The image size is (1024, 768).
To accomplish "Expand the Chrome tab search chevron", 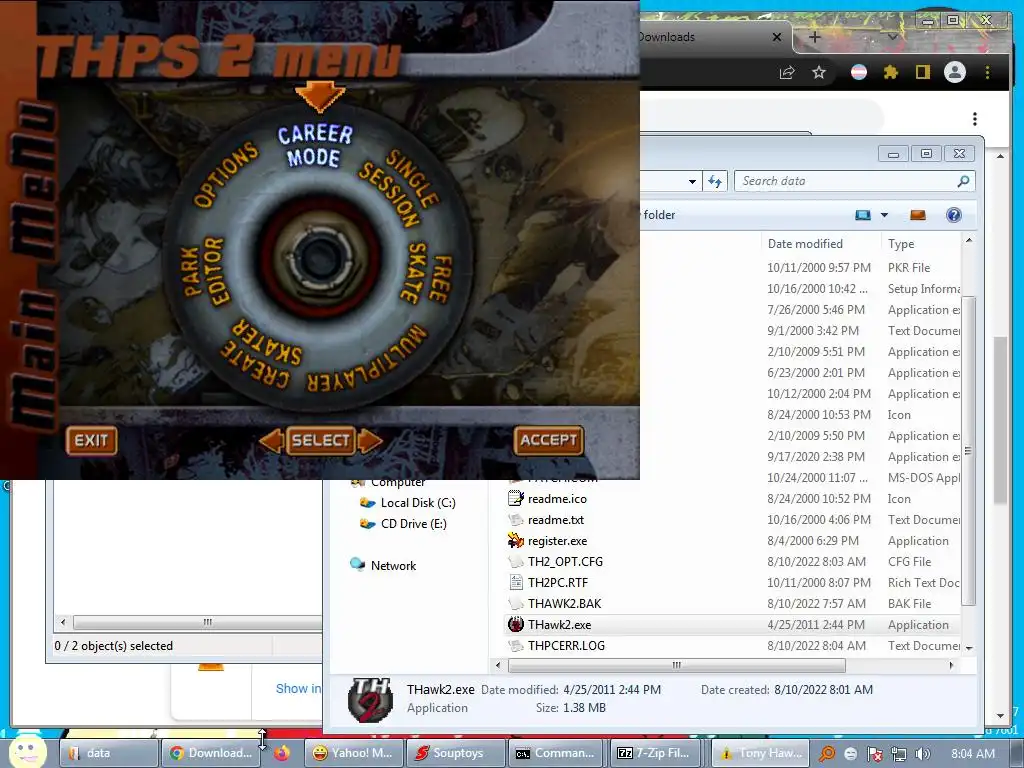I will (x=892, y=37).
